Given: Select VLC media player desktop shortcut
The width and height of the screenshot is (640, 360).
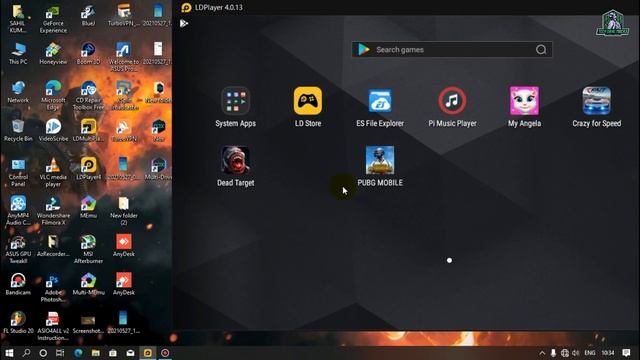Looking at the screenshot, I should [53, 173].
